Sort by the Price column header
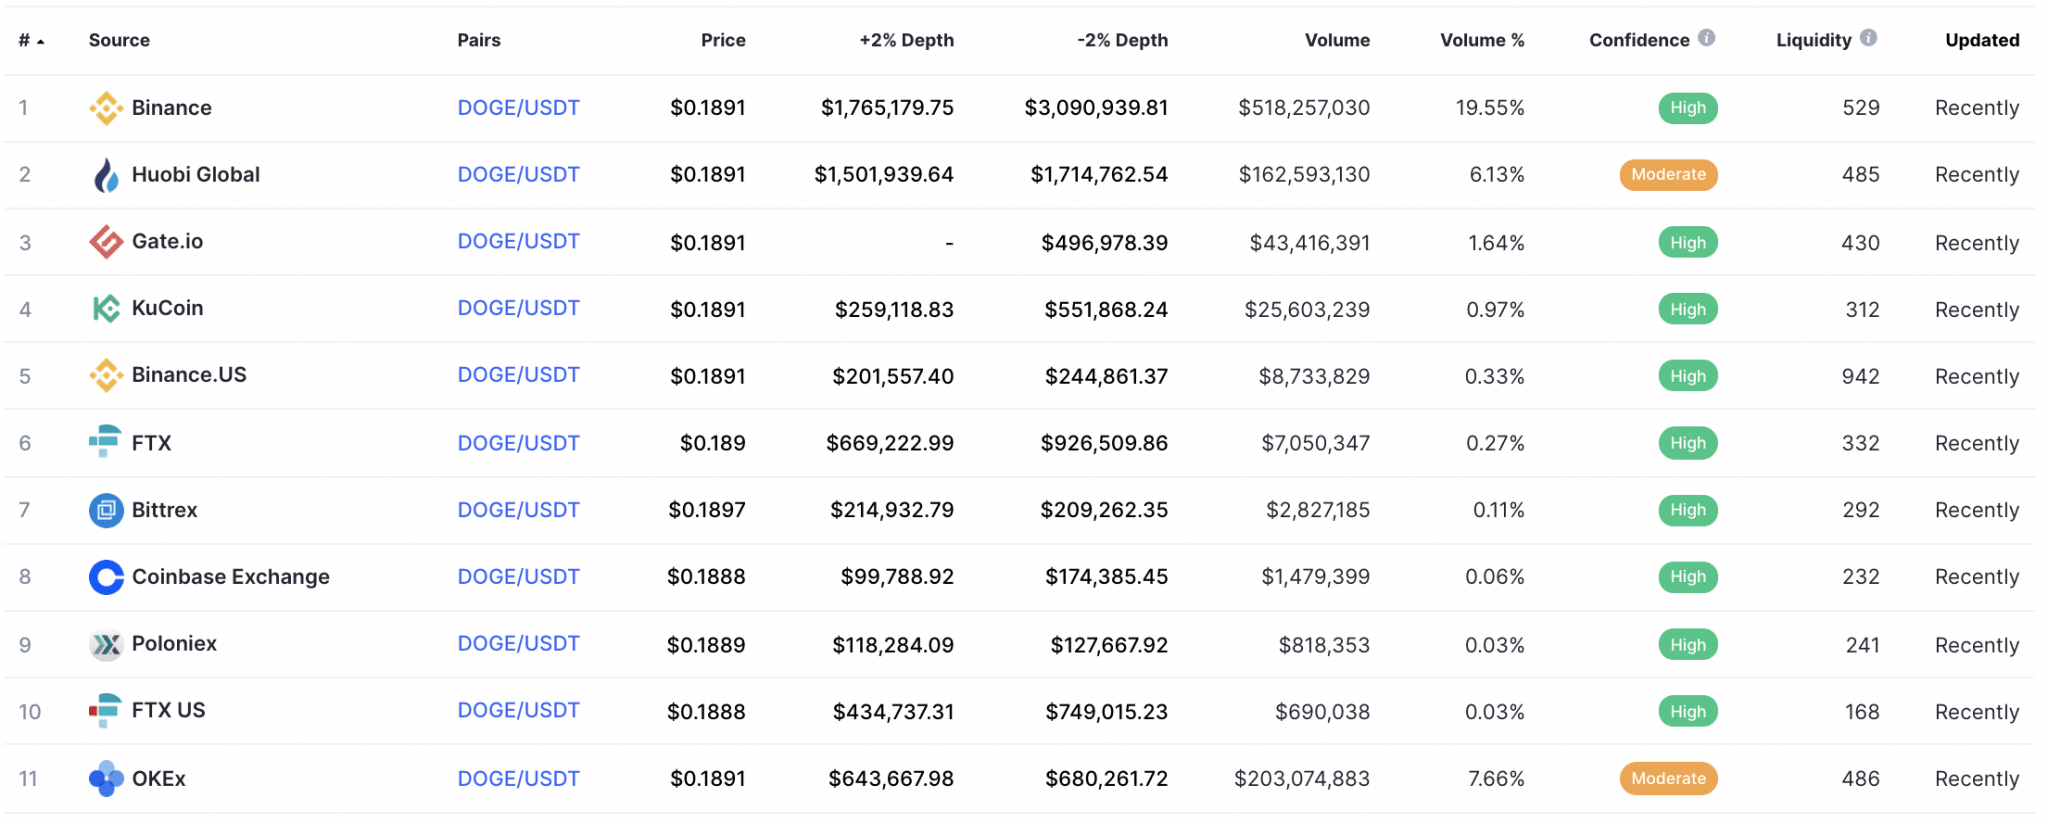 (723, 40)
